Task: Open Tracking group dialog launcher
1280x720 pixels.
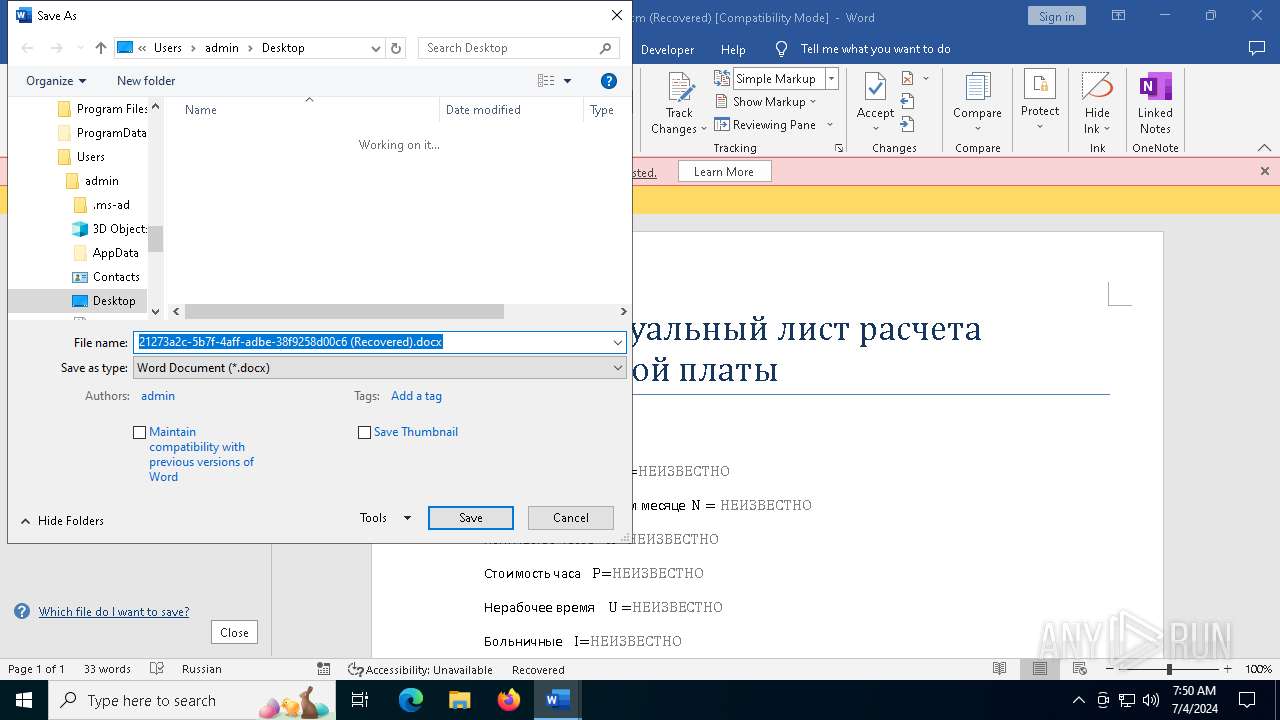Action: pyautogui.click(x=838, y=148)
